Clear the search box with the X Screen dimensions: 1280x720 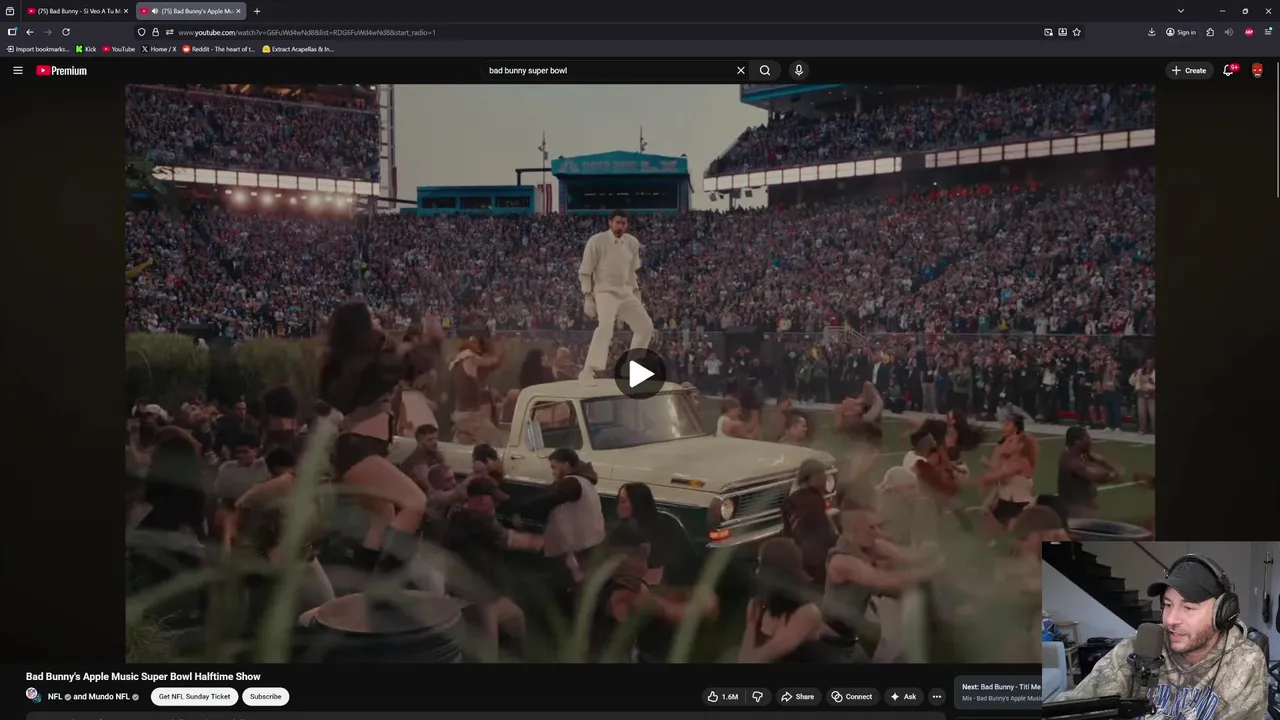click(x=741, y=70)
